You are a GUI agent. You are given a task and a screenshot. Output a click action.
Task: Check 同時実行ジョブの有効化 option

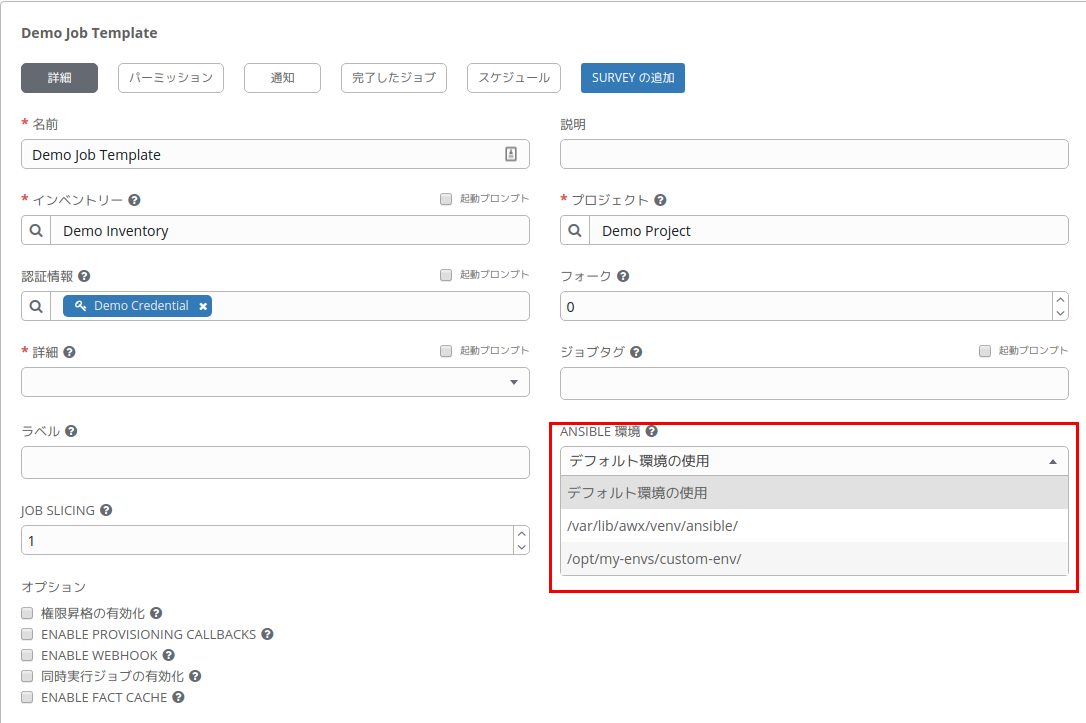[x=27, y=676]
